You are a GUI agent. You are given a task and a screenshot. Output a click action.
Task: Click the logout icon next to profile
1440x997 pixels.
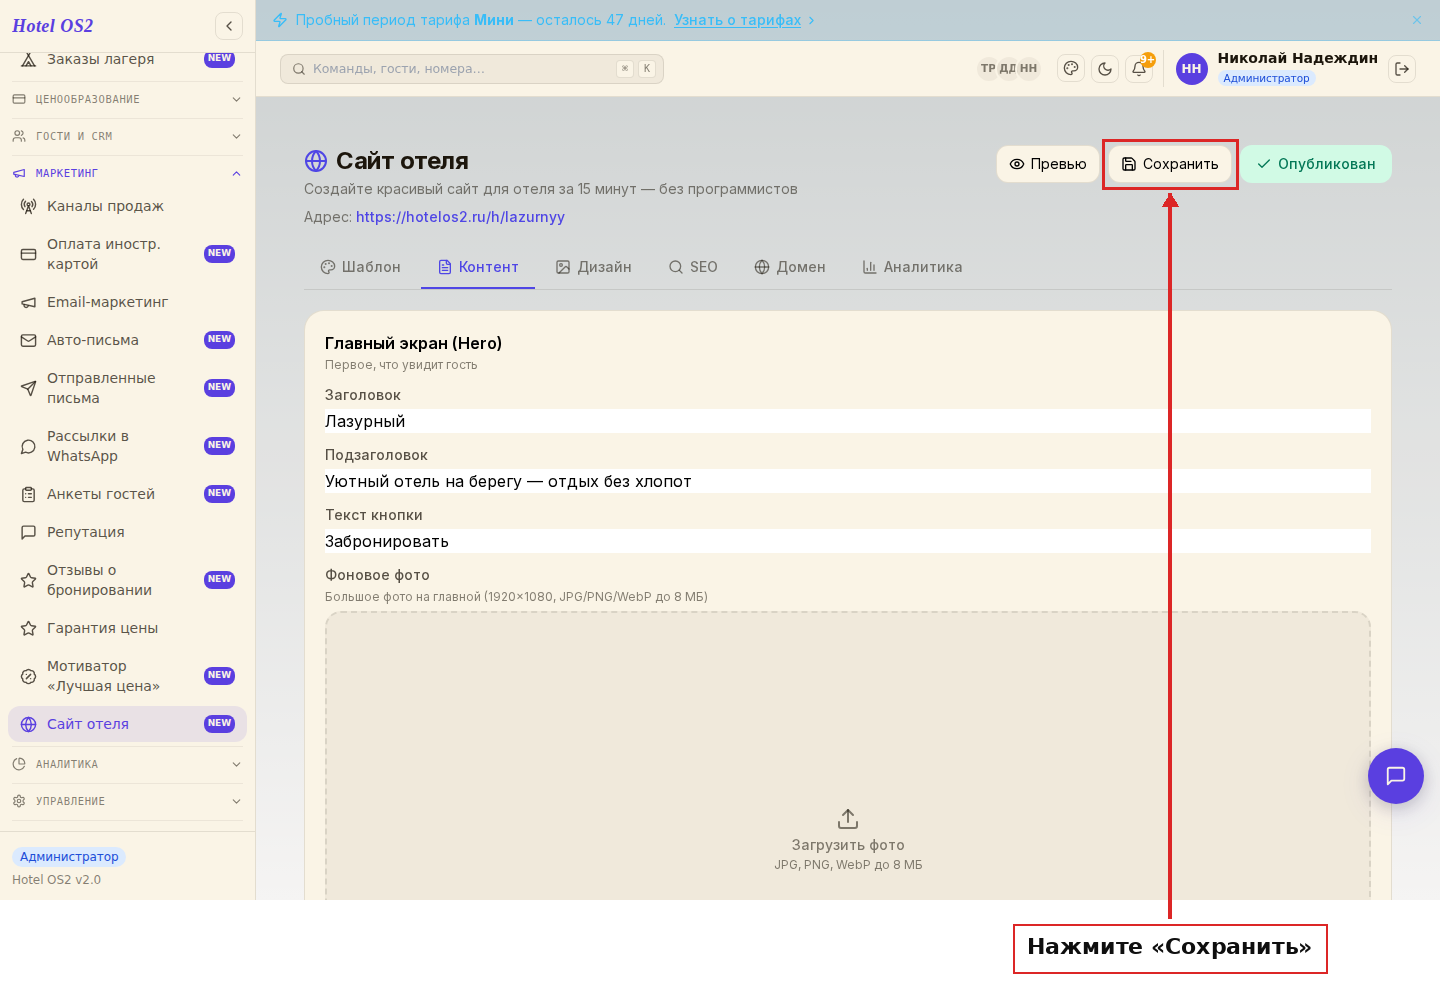(1402, 69)
